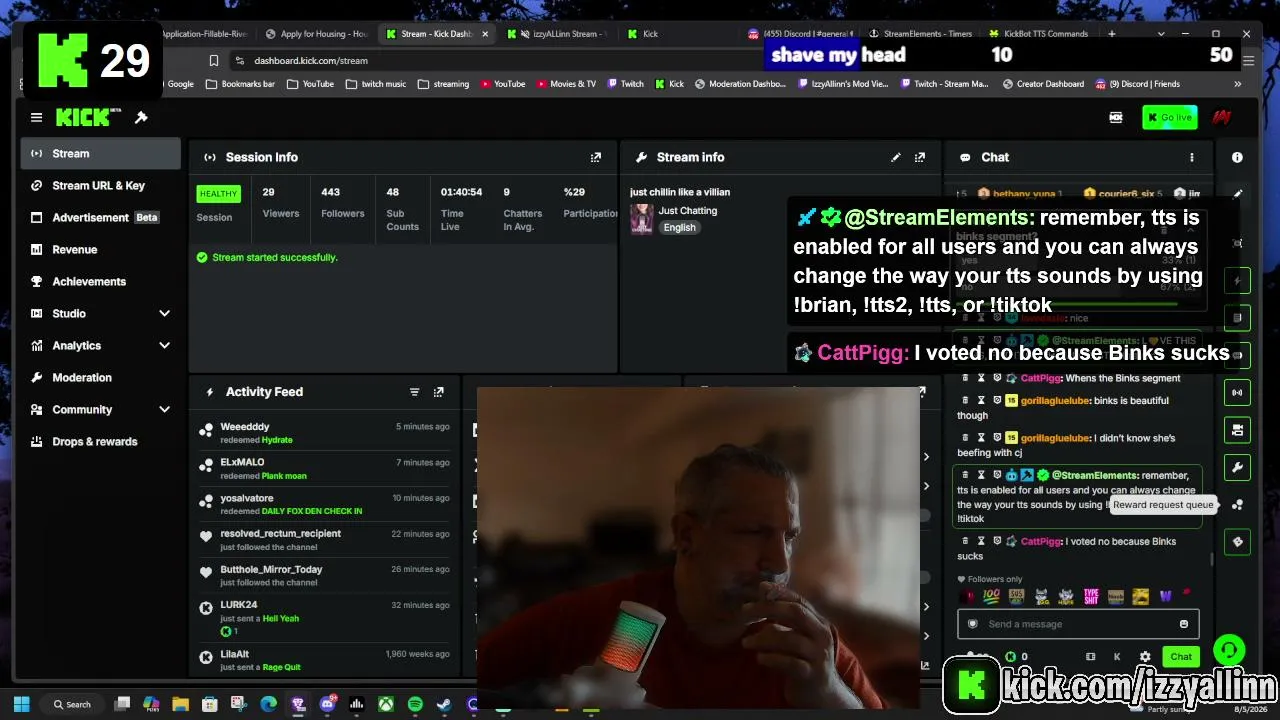
Task: Click the HEALTHY session status badge
Action: 218,194
